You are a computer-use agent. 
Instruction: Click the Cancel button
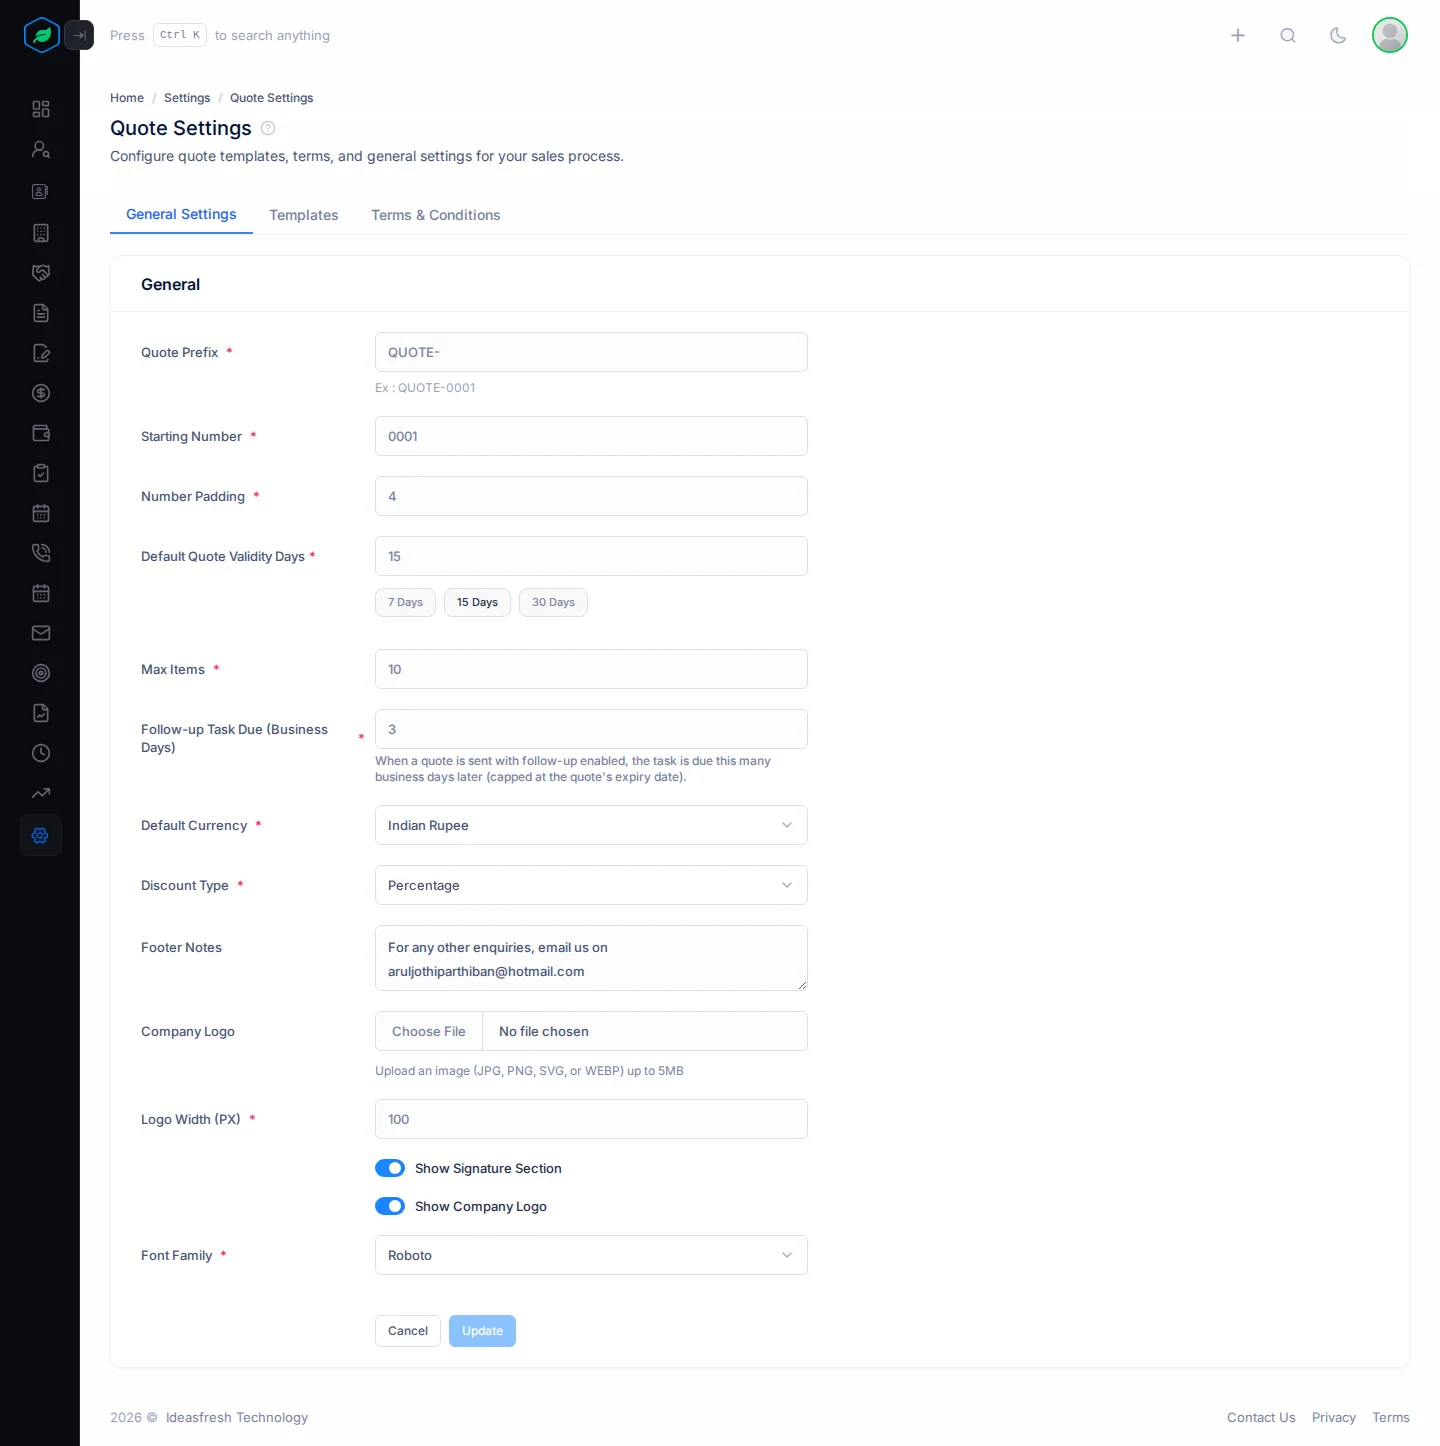(408, 1331)
